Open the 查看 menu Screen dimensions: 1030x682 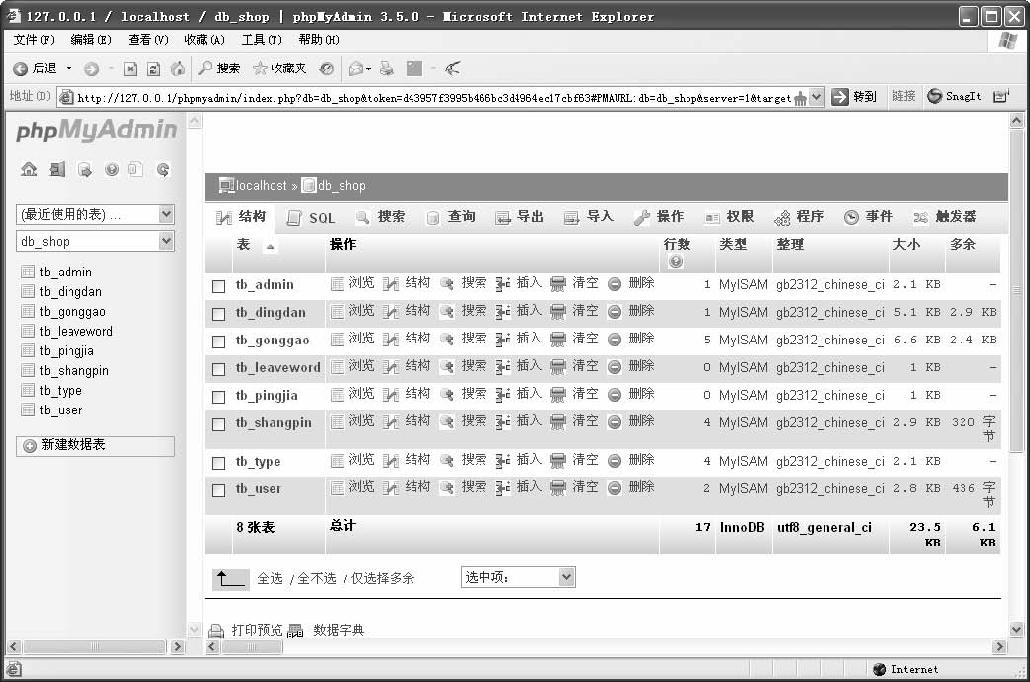coord(148,40)
